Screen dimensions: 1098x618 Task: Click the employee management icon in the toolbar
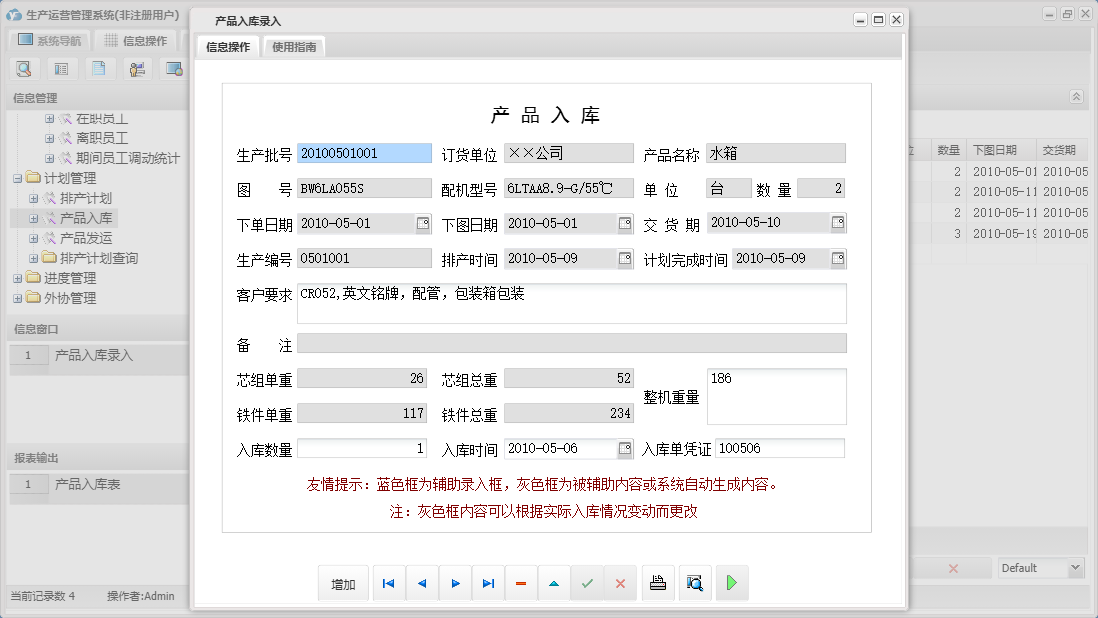137,68
